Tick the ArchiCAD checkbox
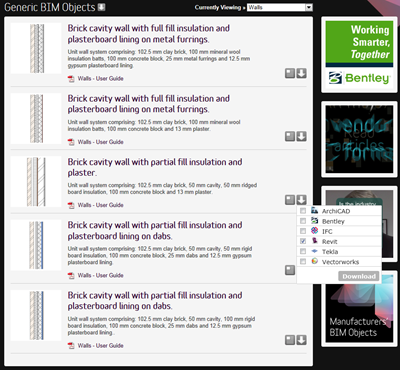400x370 pixels. point(303,211)
